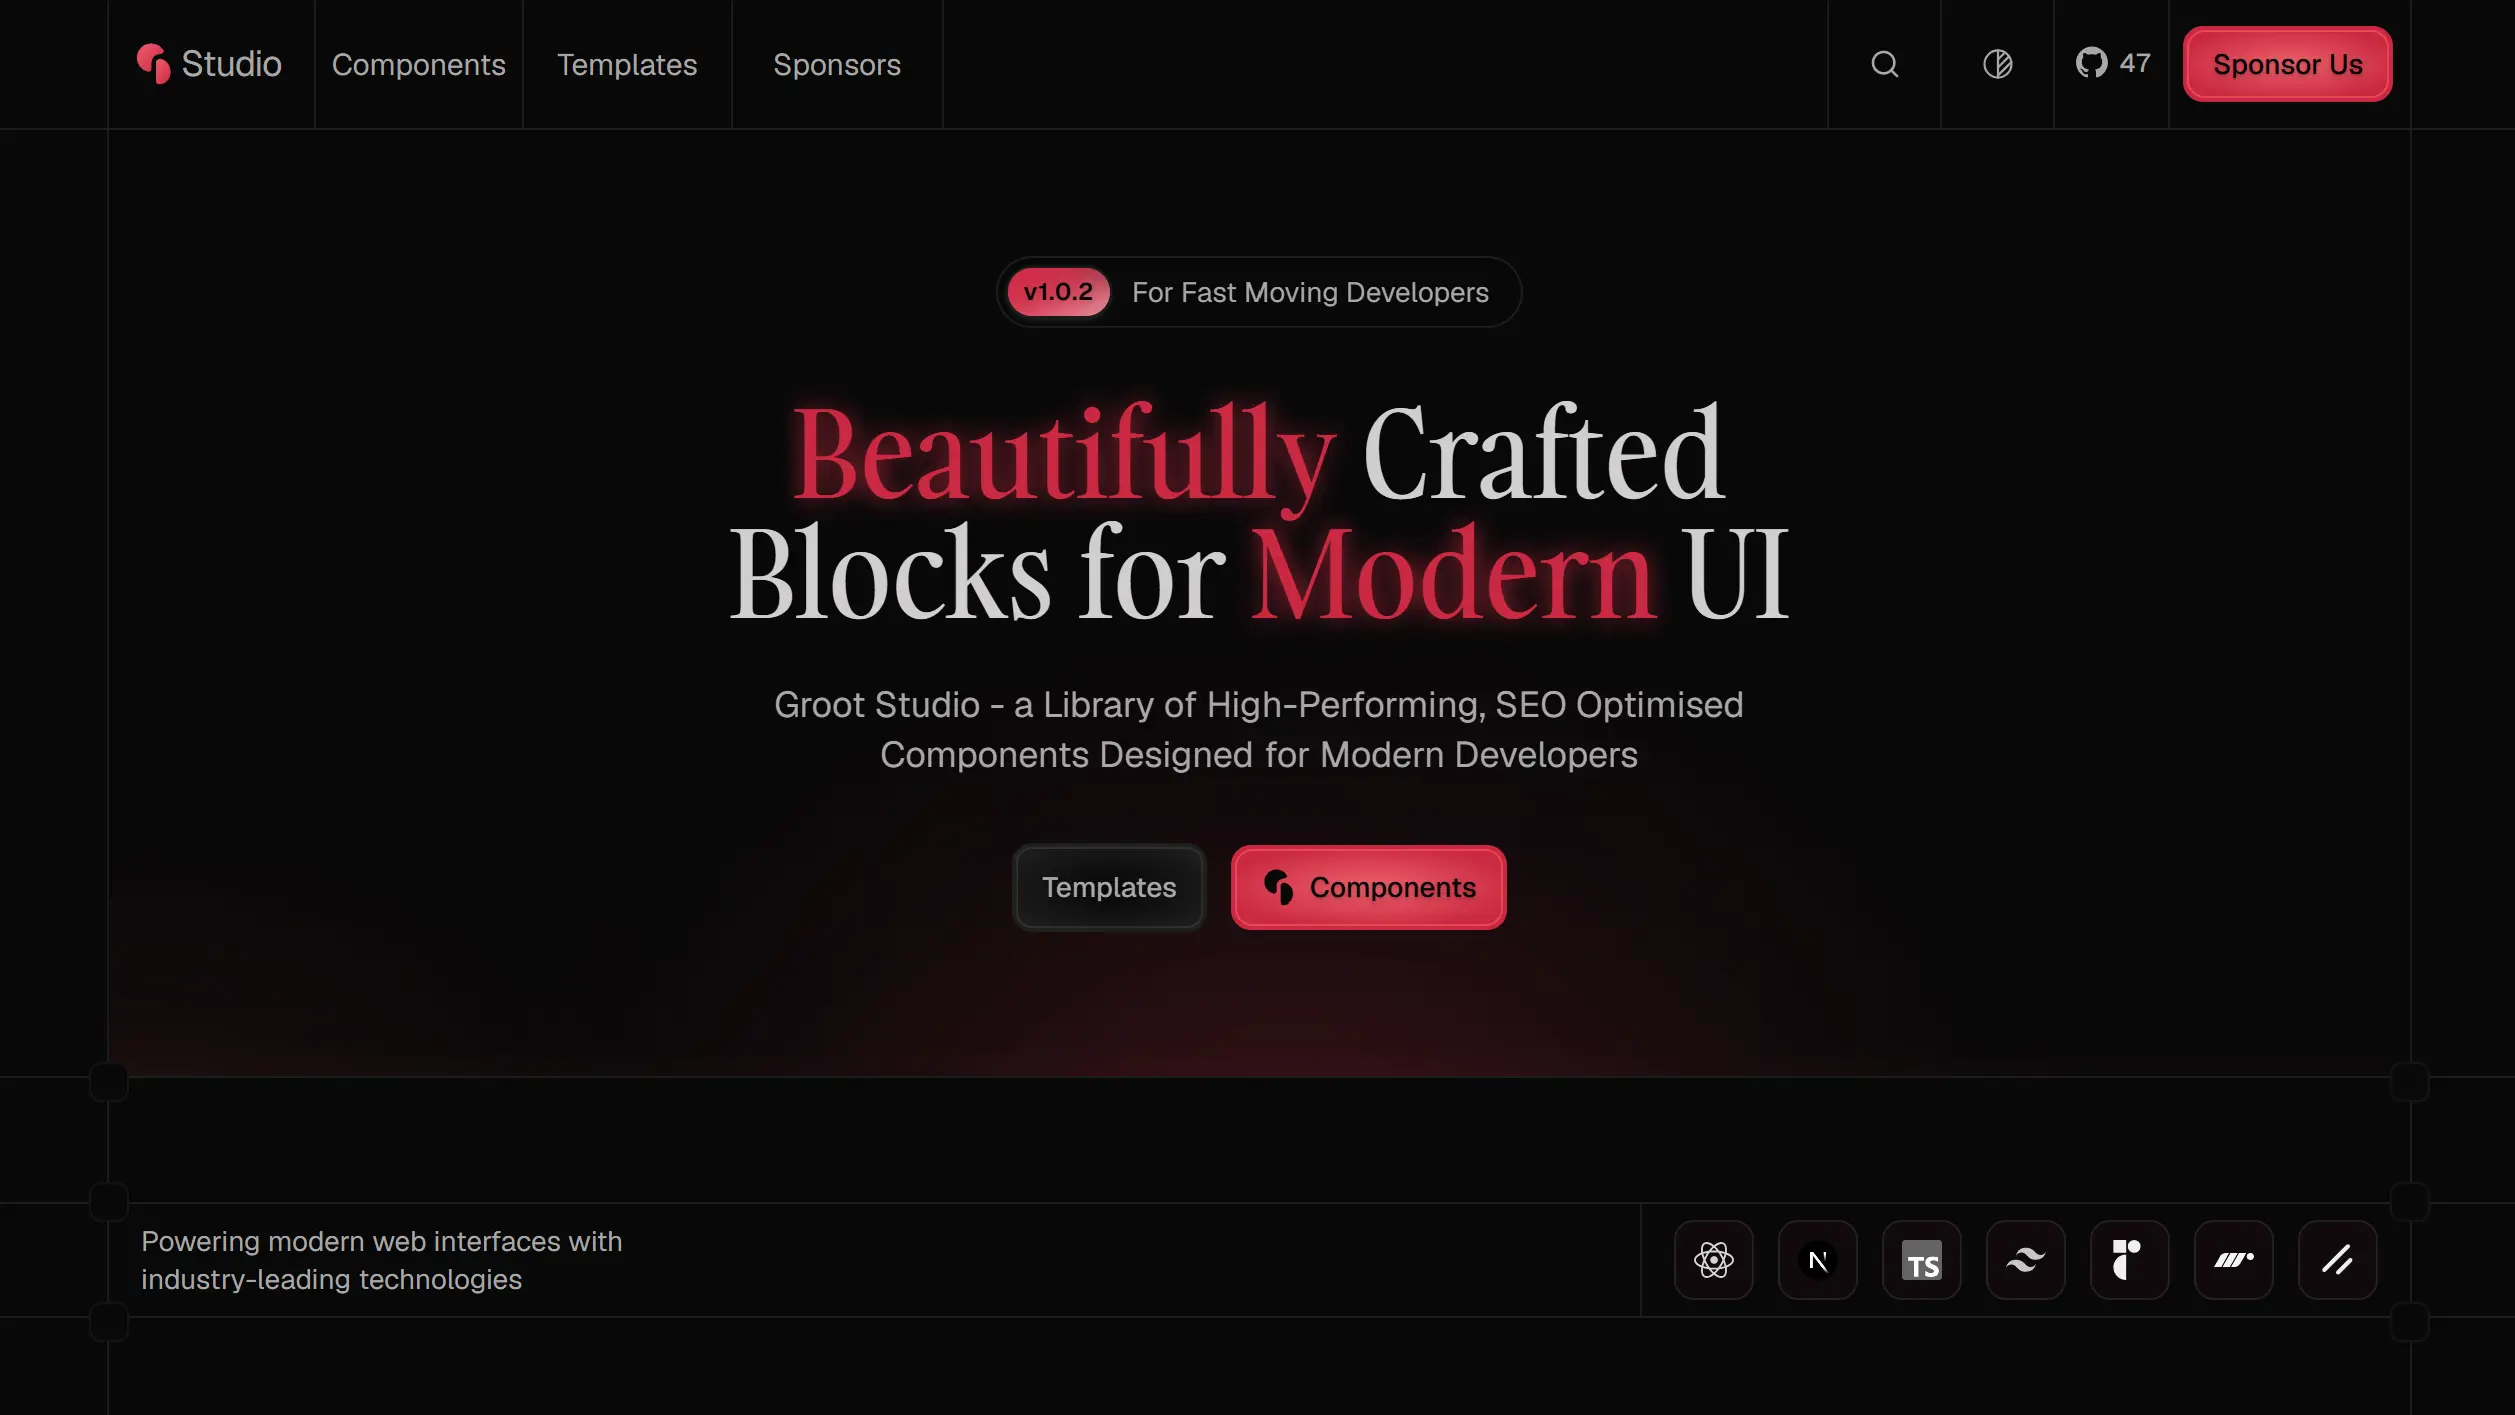Click the MUI-style slashes icon

coord(2233,1260)
